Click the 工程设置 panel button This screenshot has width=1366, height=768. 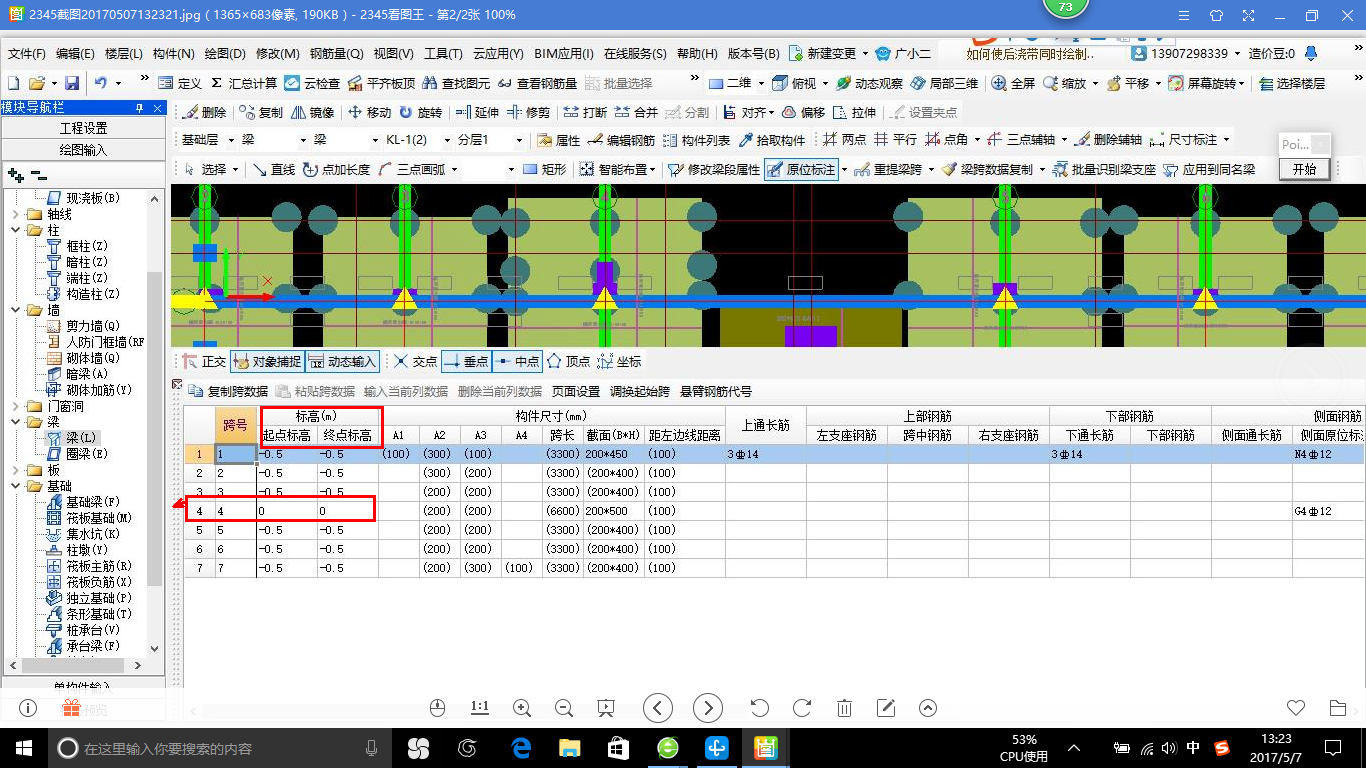pos(83,128)
